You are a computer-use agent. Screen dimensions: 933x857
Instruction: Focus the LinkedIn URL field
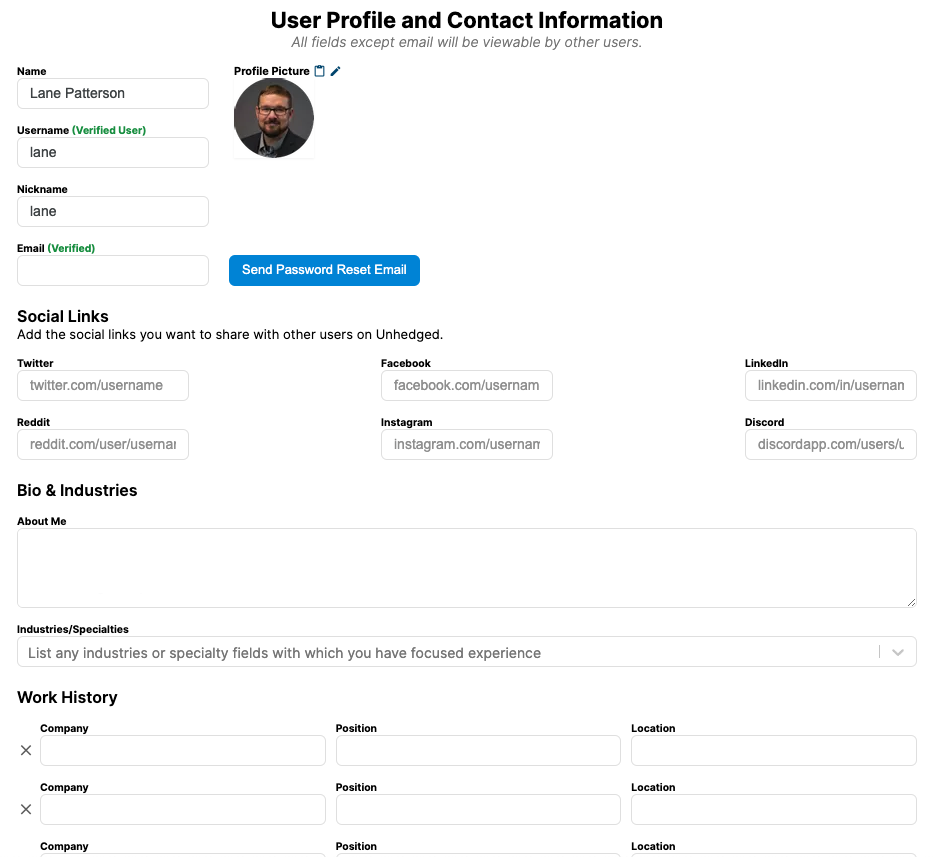point(830,385)
